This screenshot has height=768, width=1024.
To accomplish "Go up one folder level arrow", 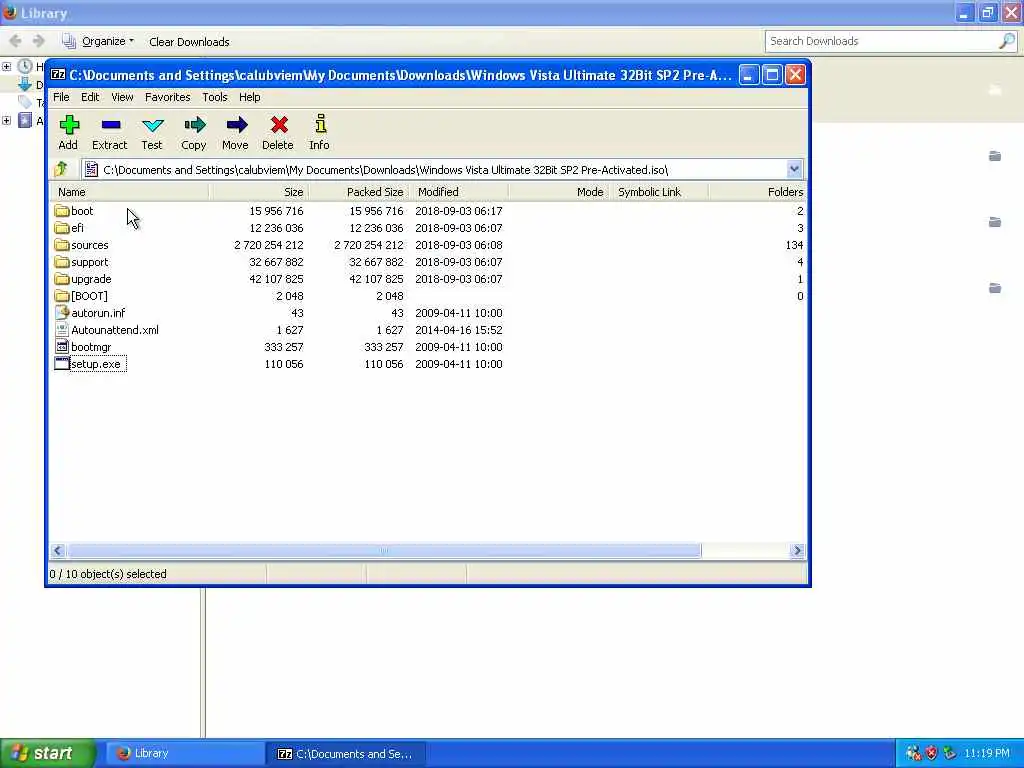I will [x=61, y=170].
